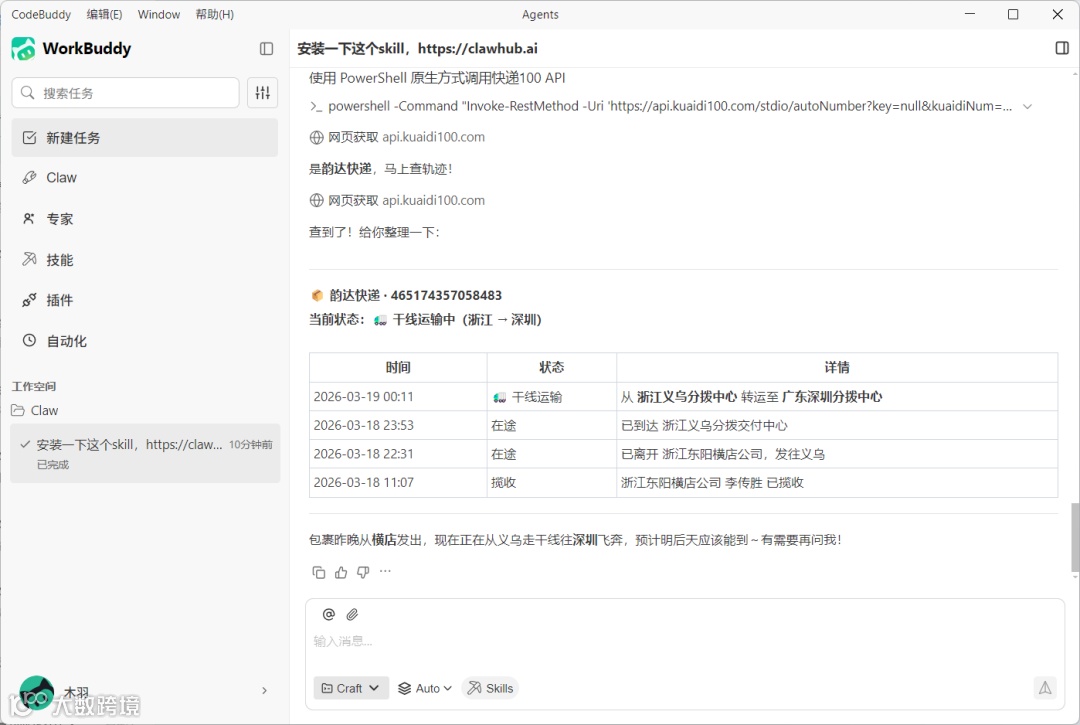Attach a file with paperclip icon
This screenshot has height=725, width=1080.
coord(352,613)
